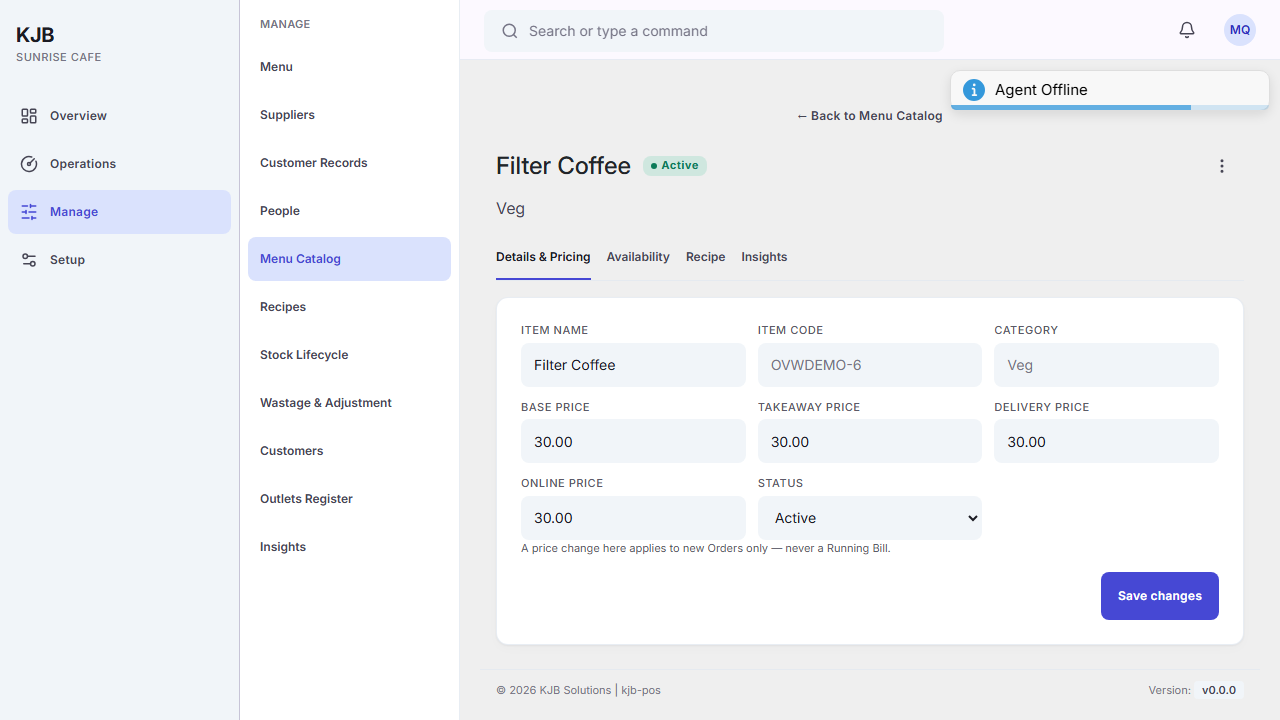Click the Item Code field
Image resolution: width=1280 pixels, height=720 pixels.
tap(870, 365)
